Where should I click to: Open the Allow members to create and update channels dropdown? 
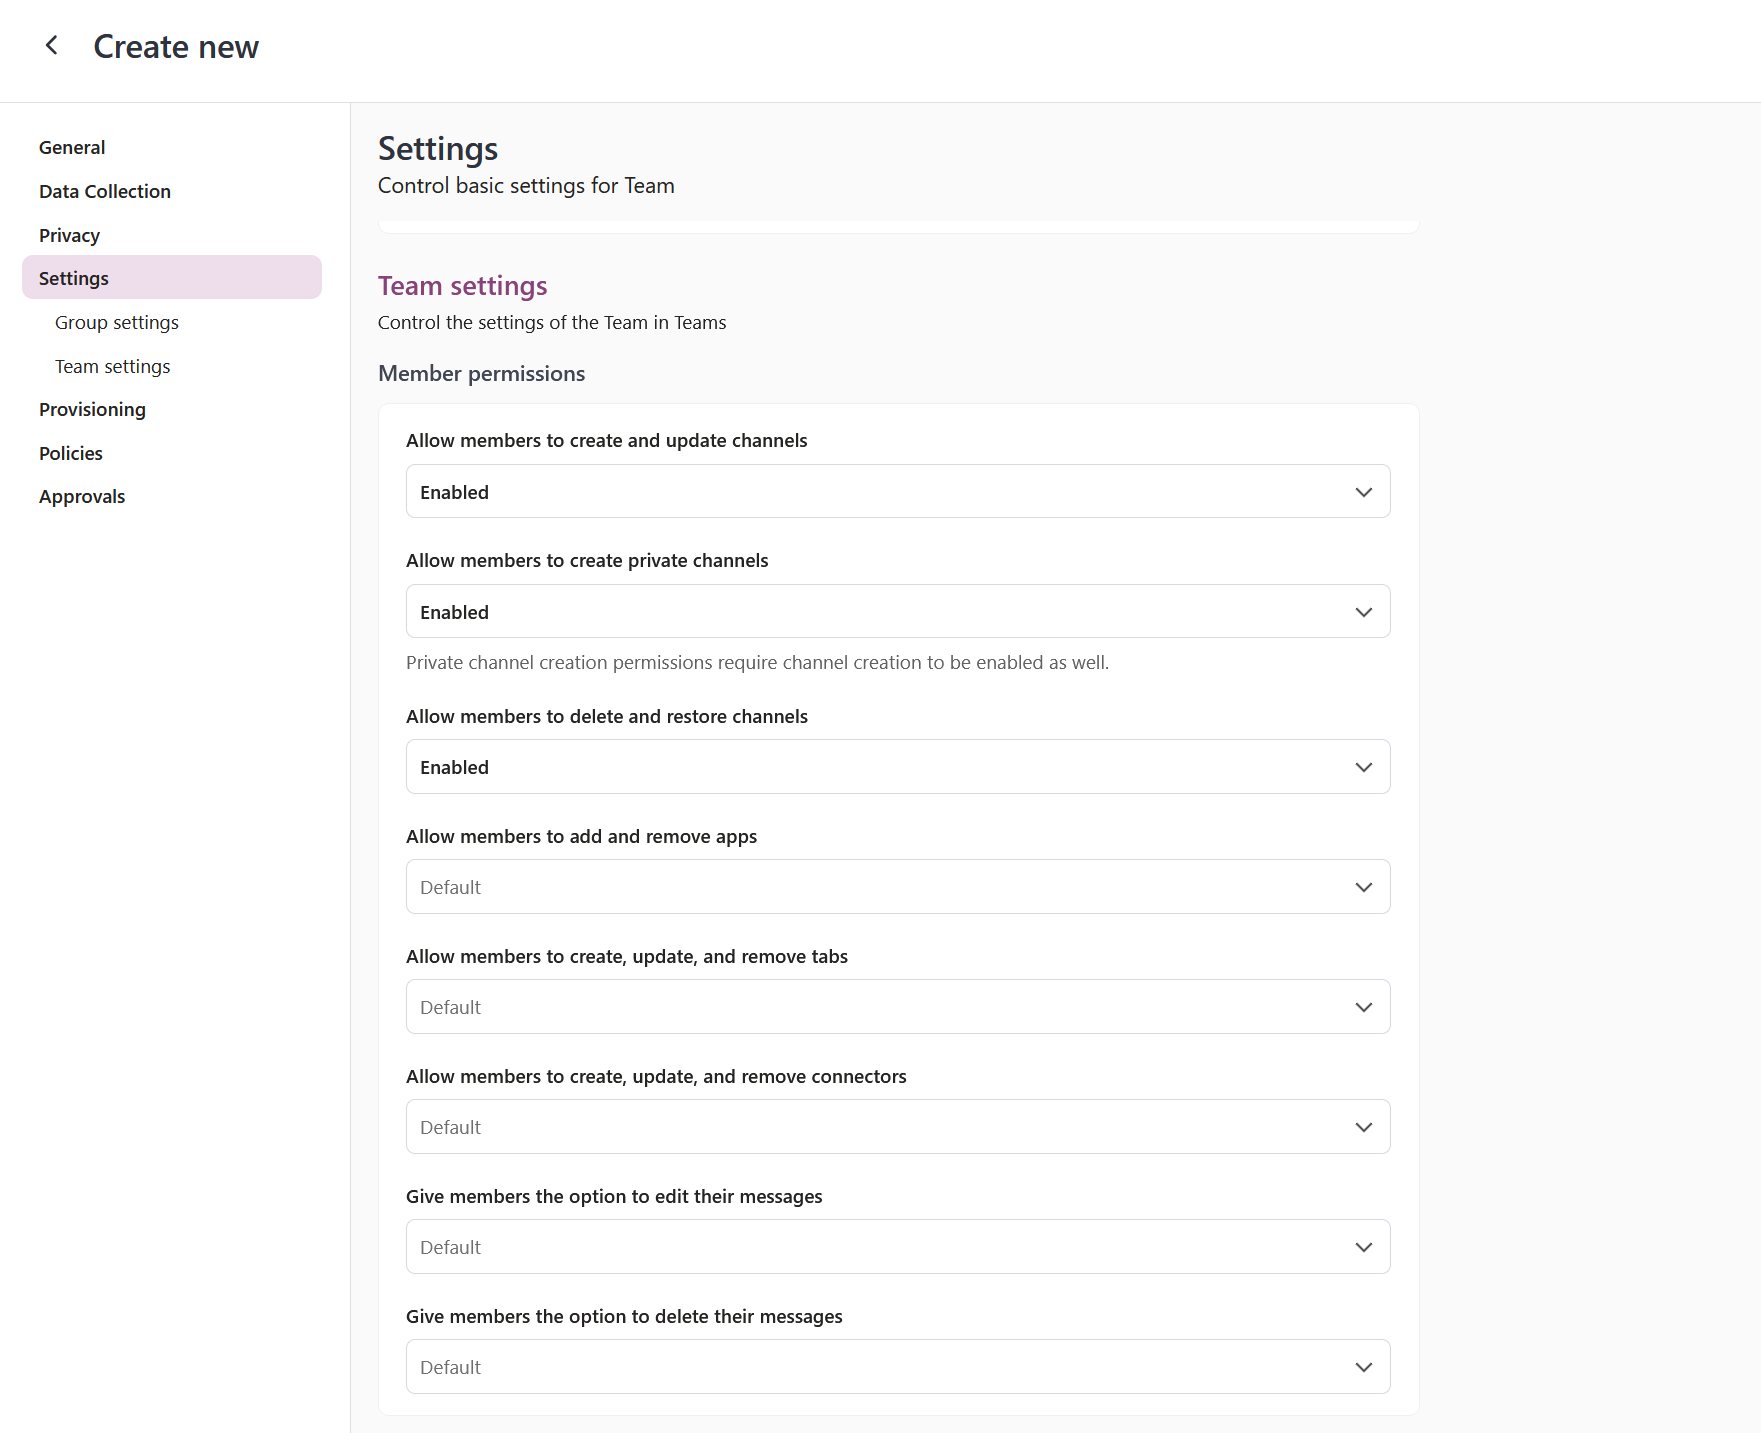(897, 491)
